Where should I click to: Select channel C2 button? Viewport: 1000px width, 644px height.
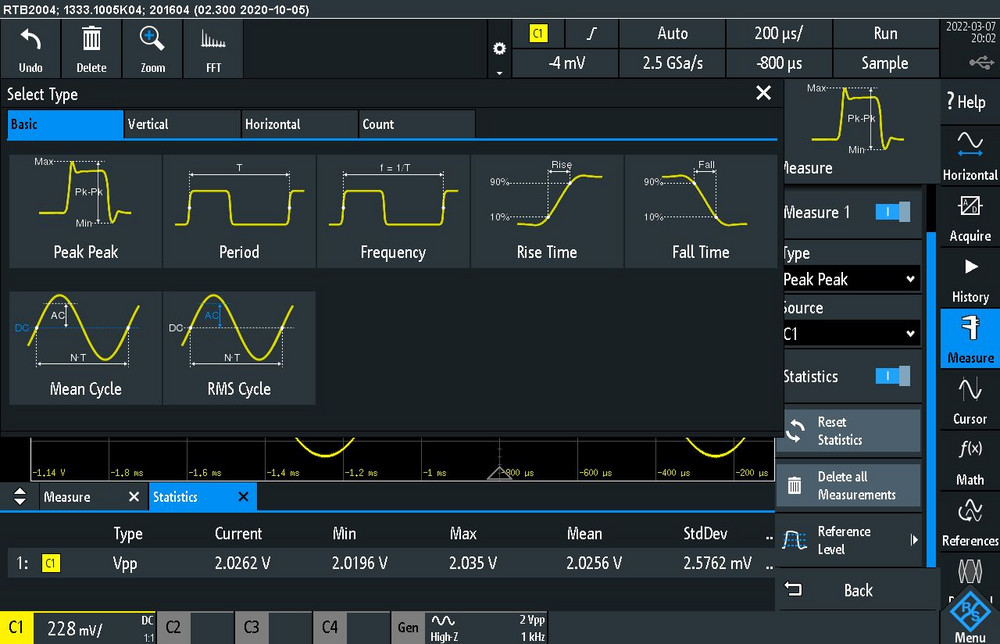[173, 628]
